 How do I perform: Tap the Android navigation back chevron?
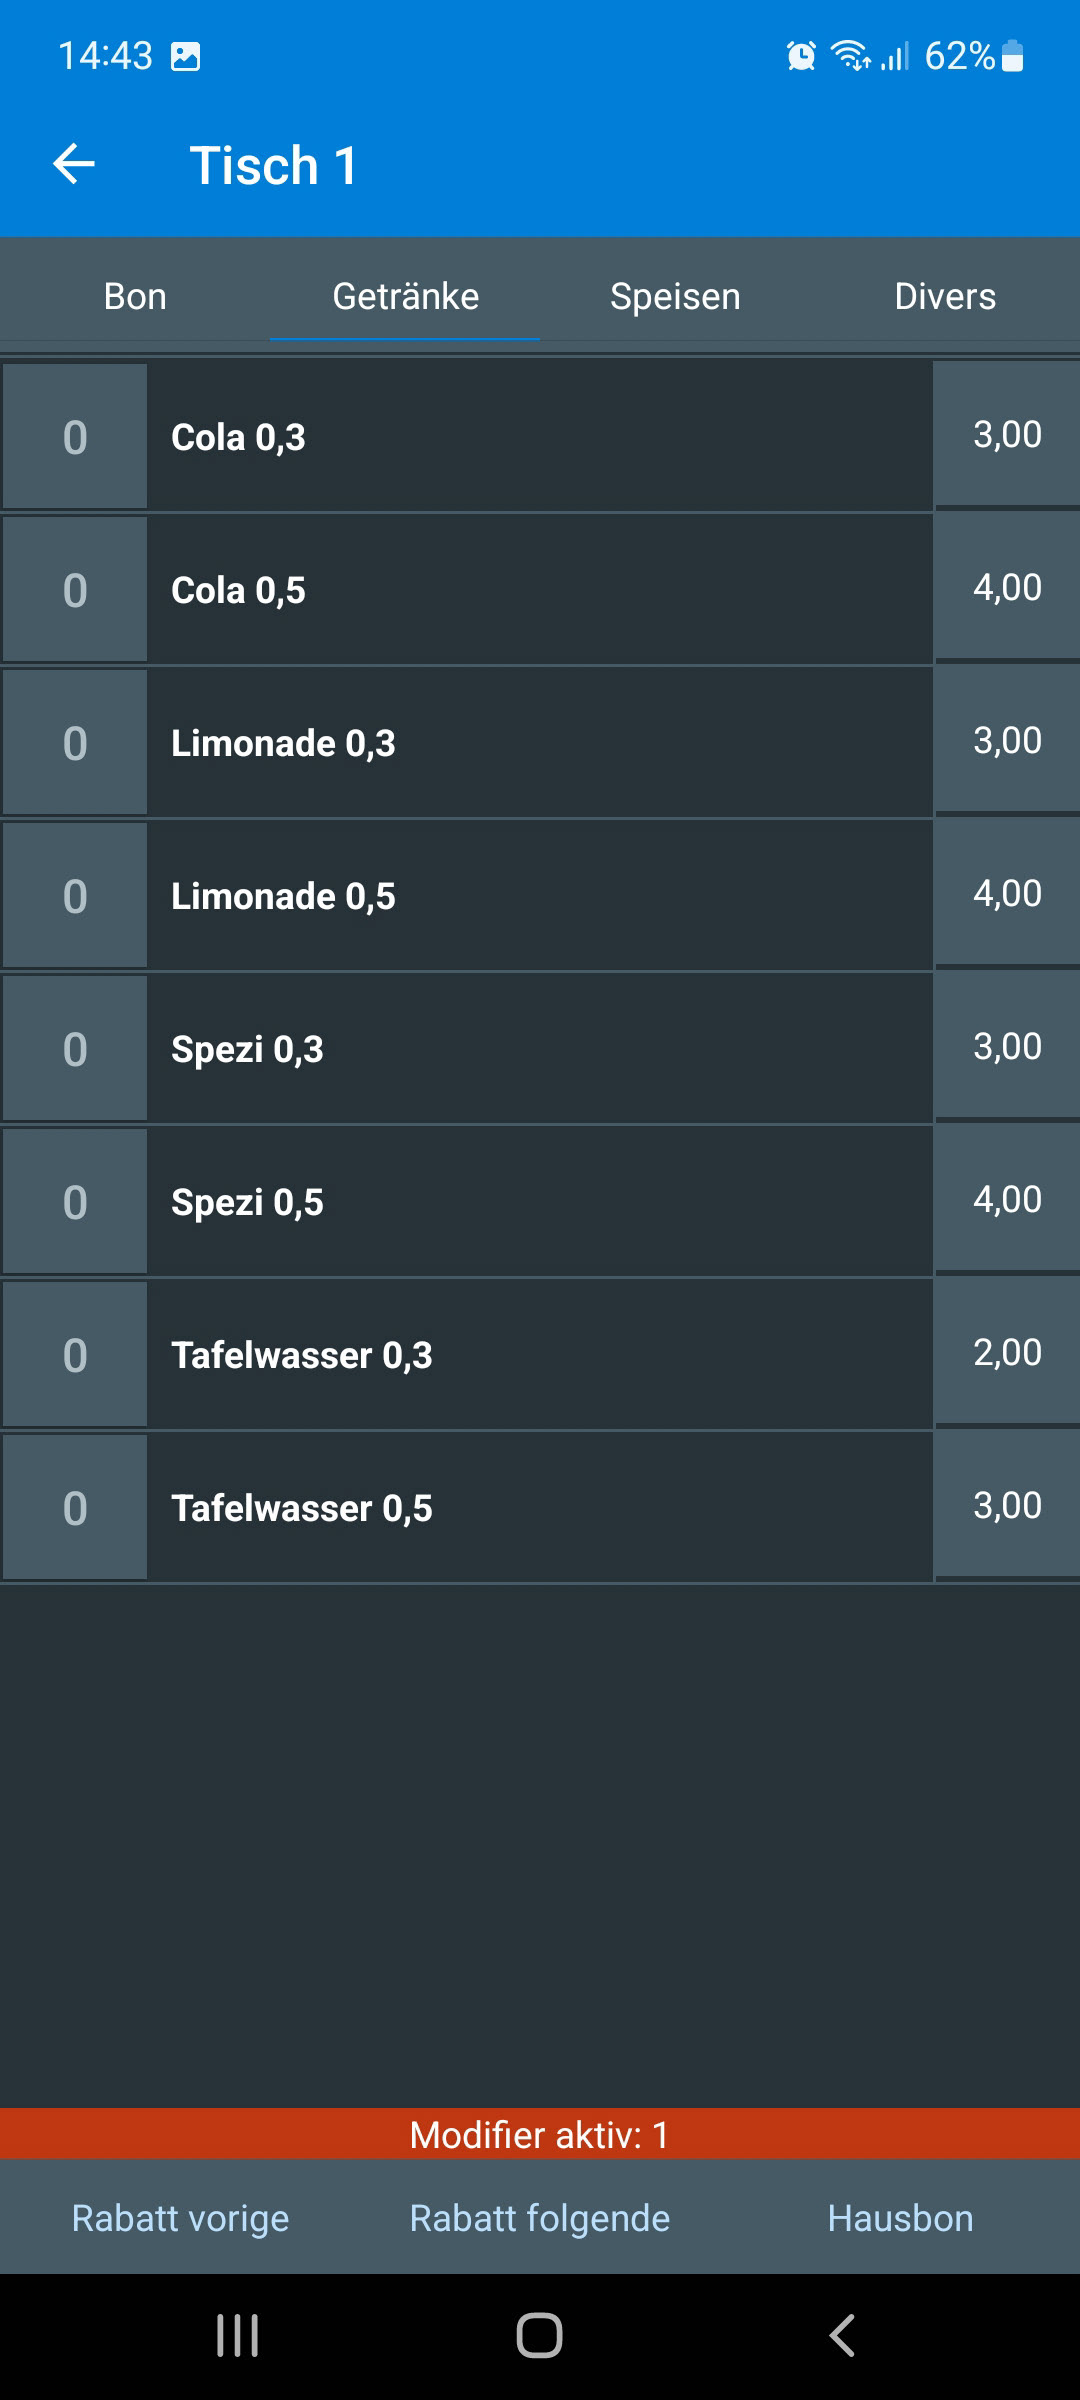[x=842, y=2336]
